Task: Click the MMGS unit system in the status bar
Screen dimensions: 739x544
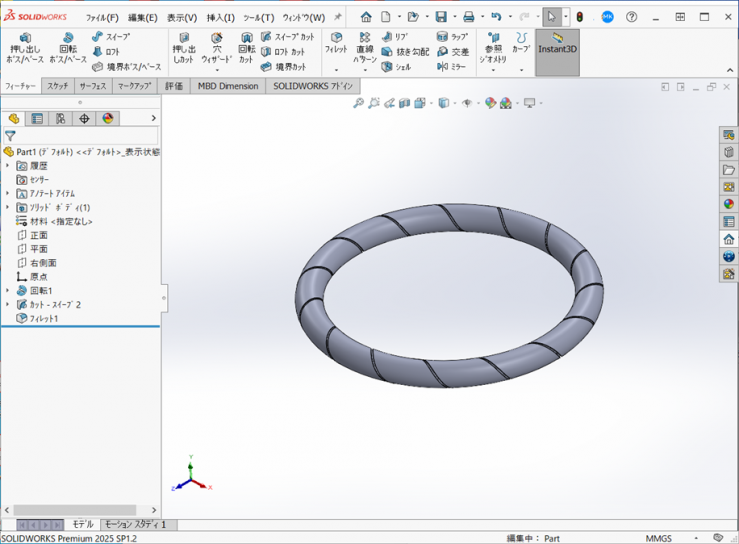Action: point(658,538)
